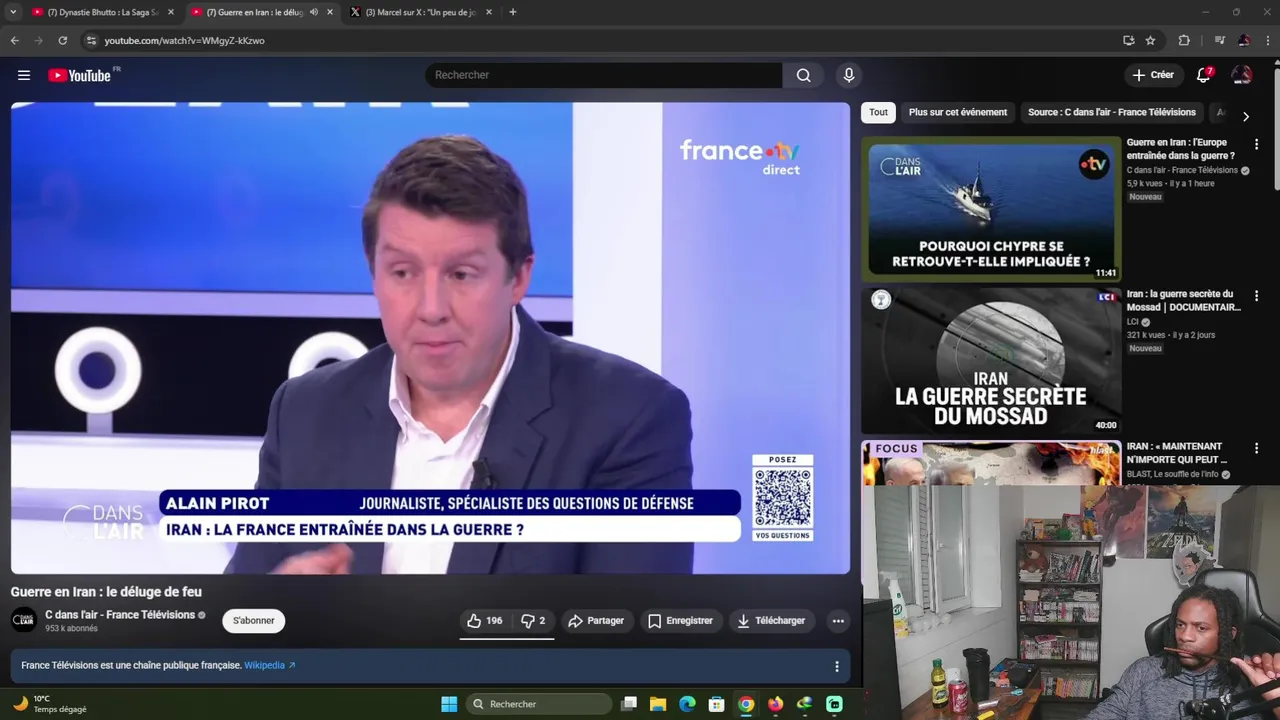The image size is (1280, 720).
Task: Open Pourquoi Chypre video thumbnail
Action: (991, 208)
